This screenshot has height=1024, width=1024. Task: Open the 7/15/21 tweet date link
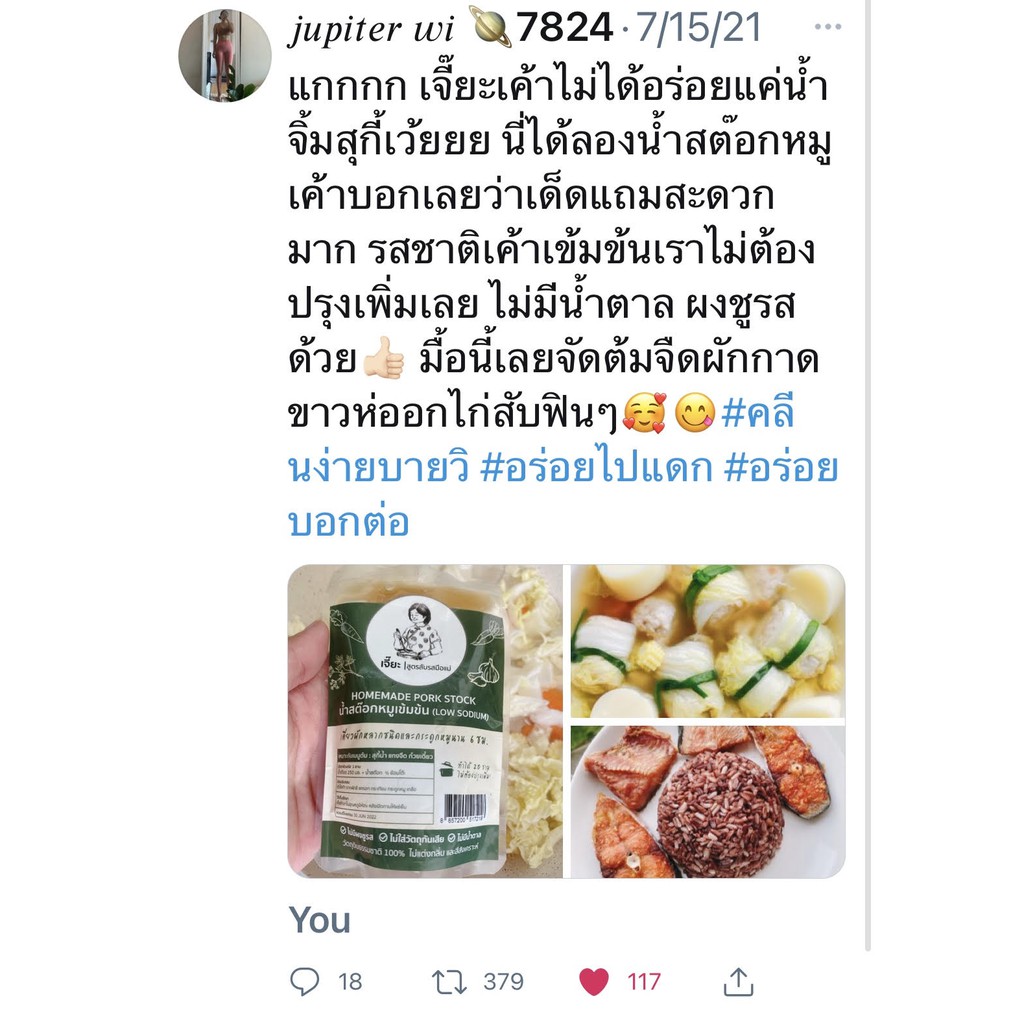click(699, 27)
